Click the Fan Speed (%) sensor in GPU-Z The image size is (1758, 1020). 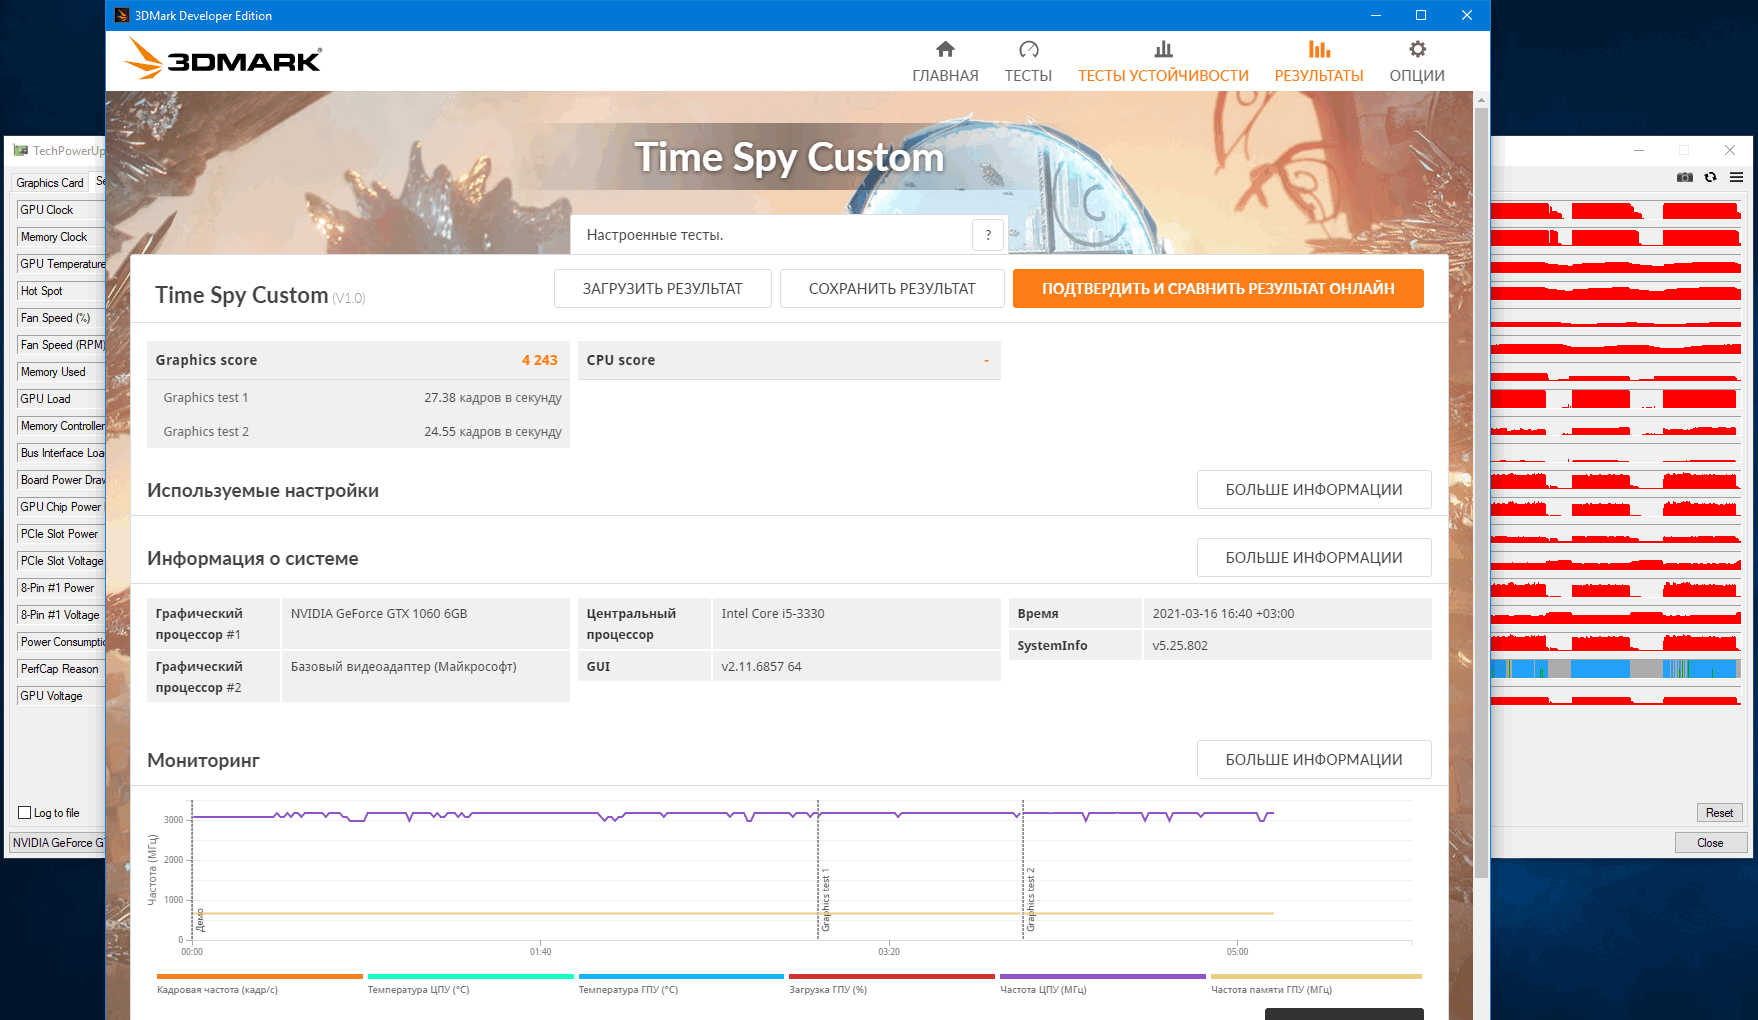pos(60,318)
